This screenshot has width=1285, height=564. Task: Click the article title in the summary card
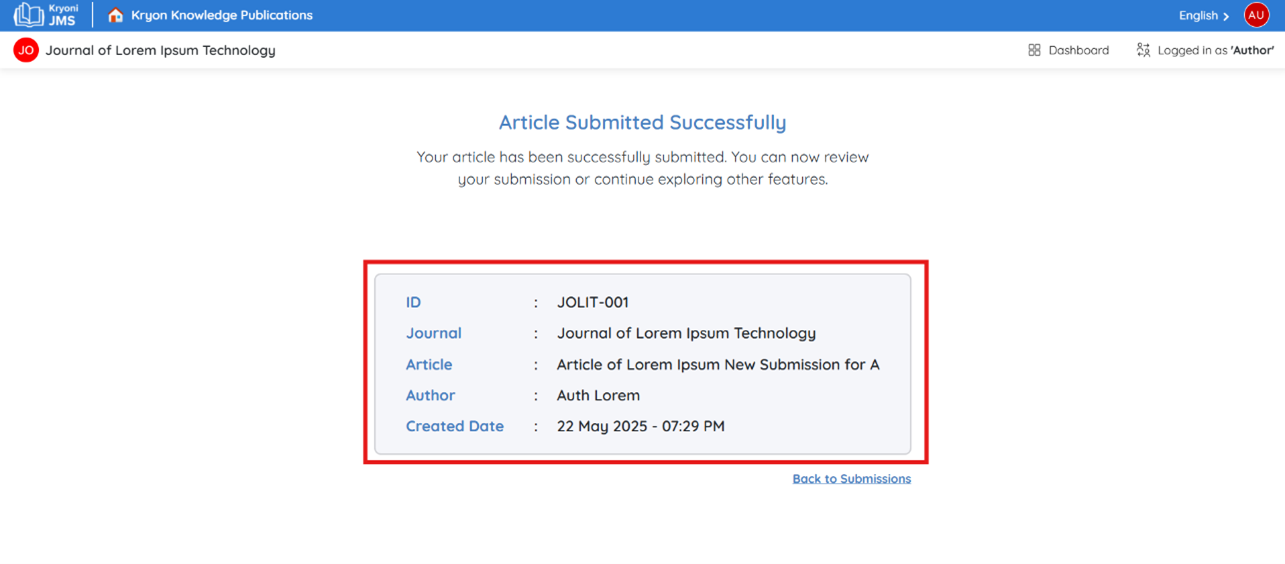[718, 364]
